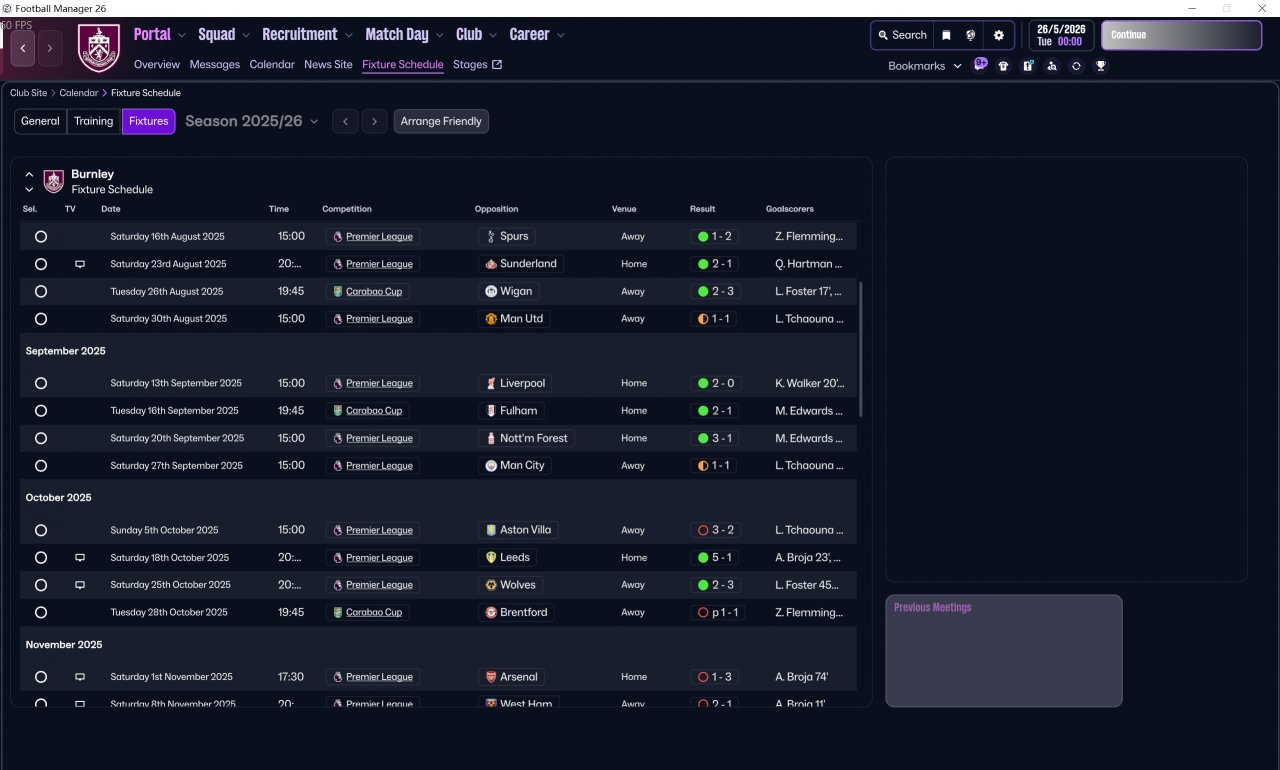The image size is (1280, 770).
Task: Select the radio button for Spurs fixture
Action: [x=41, y=237]
